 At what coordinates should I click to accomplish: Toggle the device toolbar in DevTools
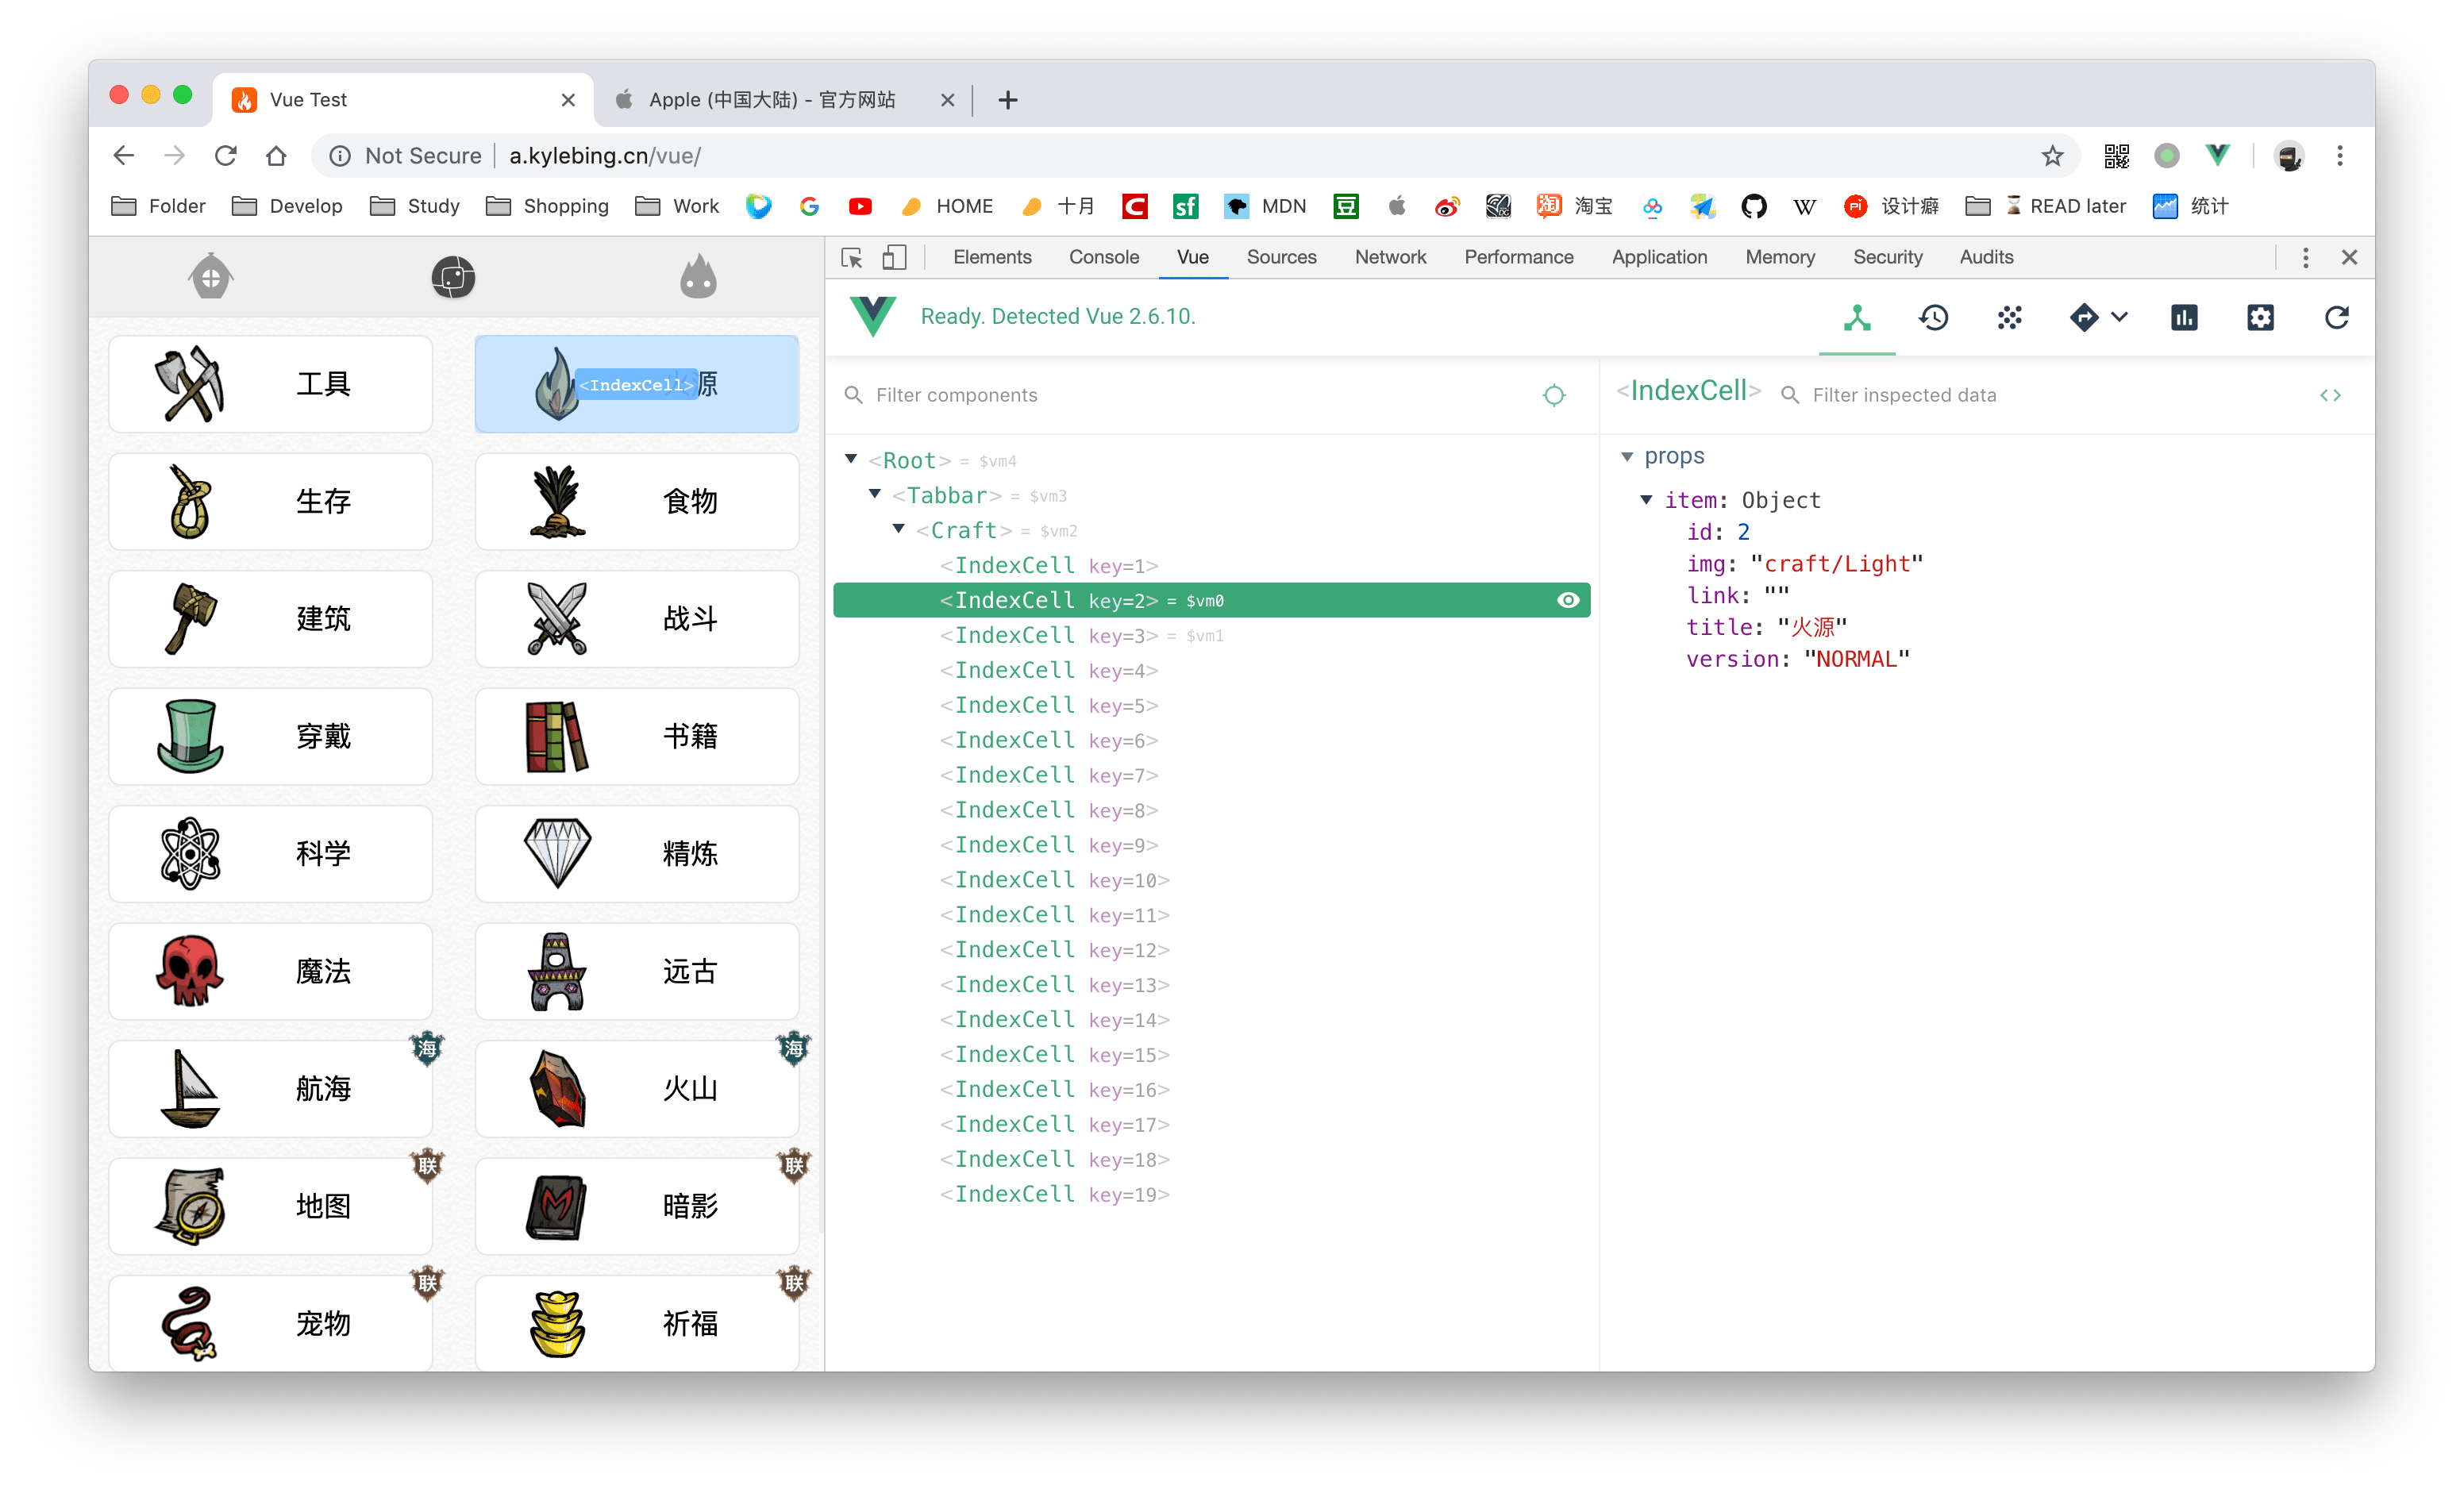pos(893,257)
